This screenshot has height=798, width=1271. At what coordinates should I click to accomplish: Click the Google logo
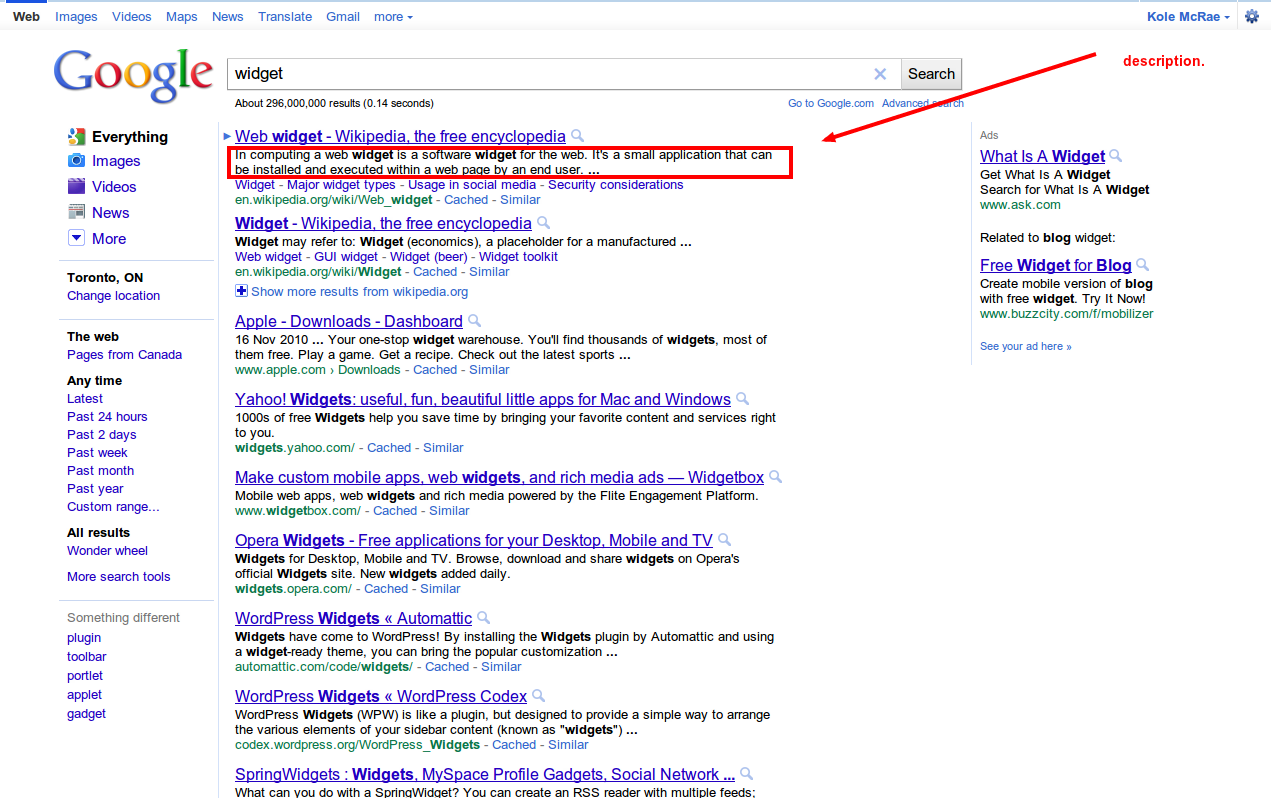(133, 75)
